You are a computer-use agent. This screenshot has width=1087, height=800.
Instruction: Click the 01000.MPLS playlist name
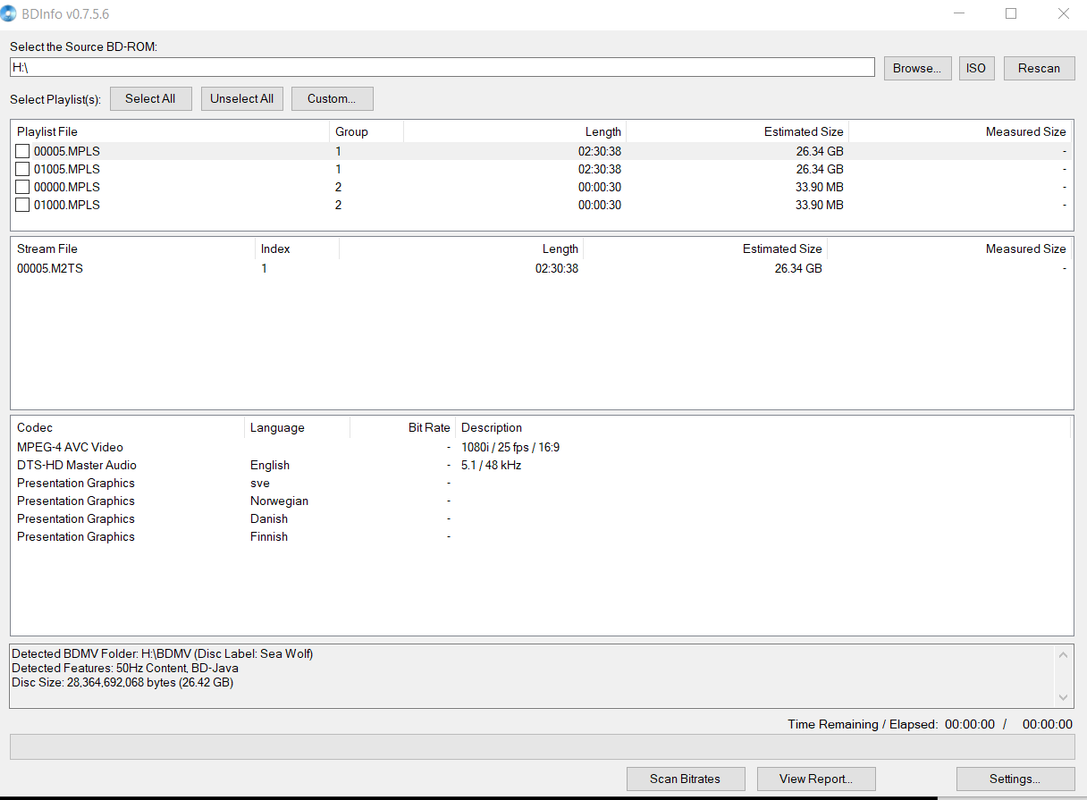67,205
